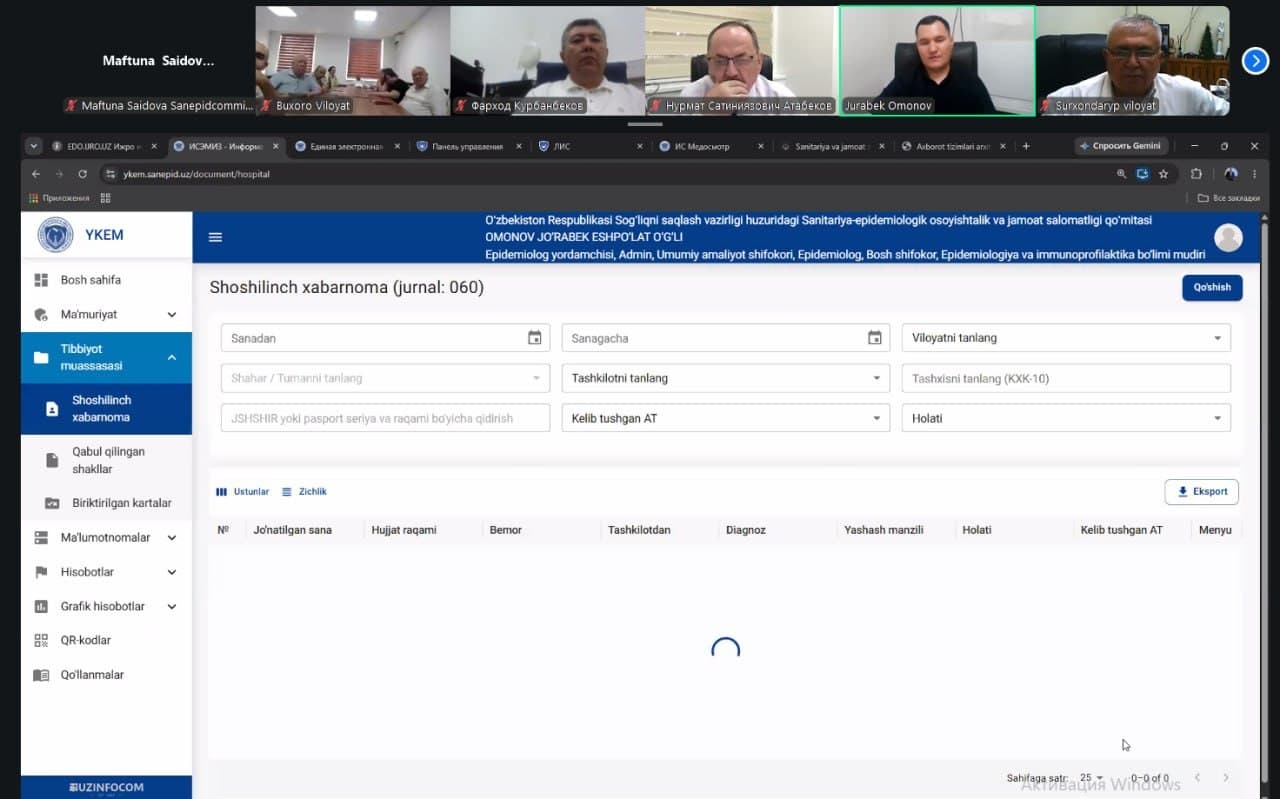Open the Tashkilotni tanlang dropdown

pyautogui.click(x=725, y=378)
